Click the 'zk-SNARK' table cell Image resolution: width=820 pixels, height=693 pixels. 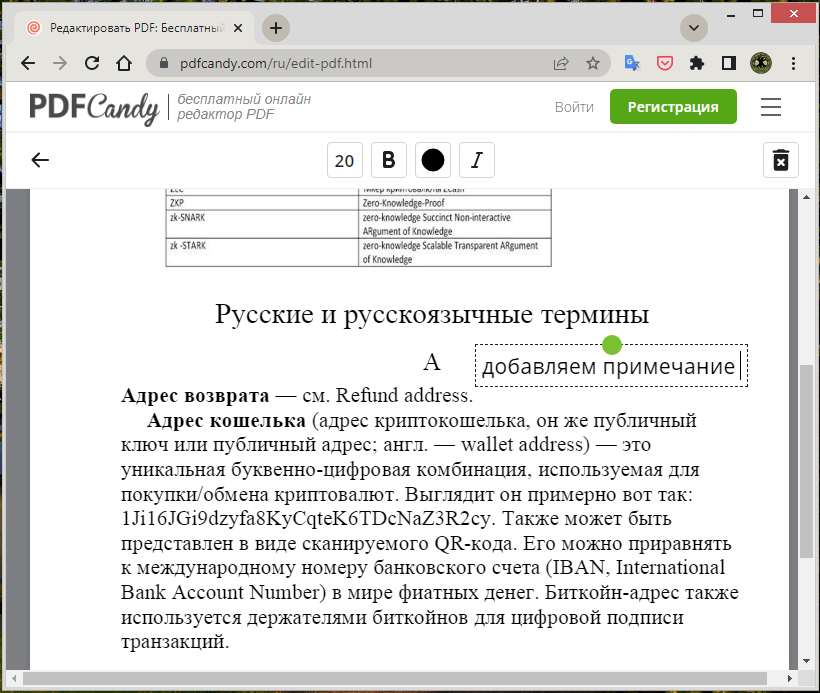(x=262, y=224)
